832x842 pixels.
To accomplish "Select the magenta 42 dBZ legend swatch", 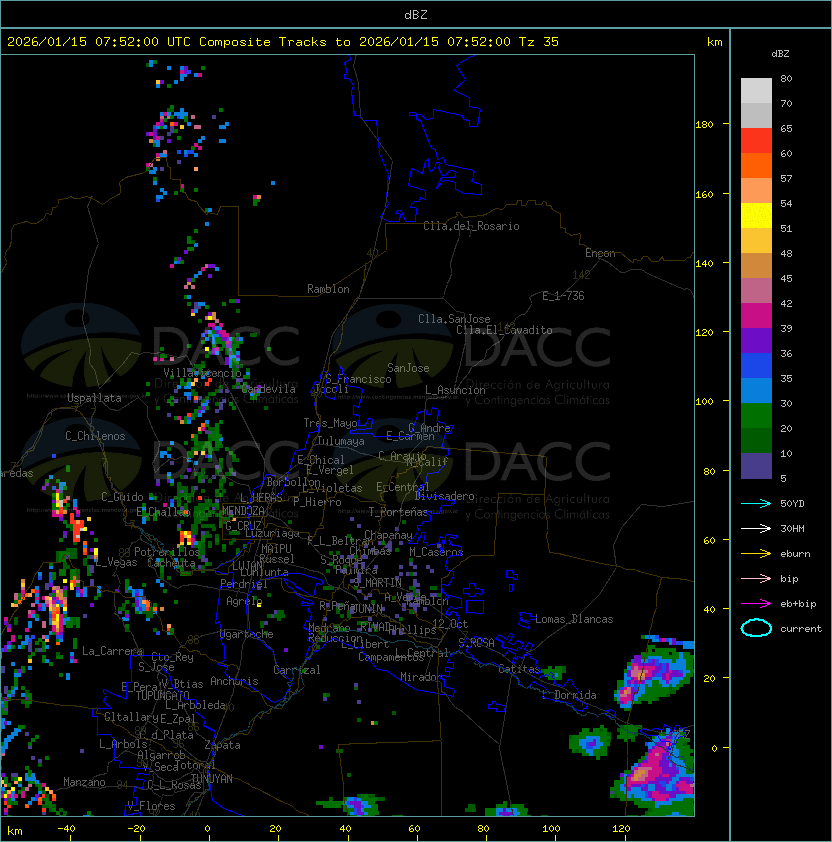I will (x=756, y=316).
